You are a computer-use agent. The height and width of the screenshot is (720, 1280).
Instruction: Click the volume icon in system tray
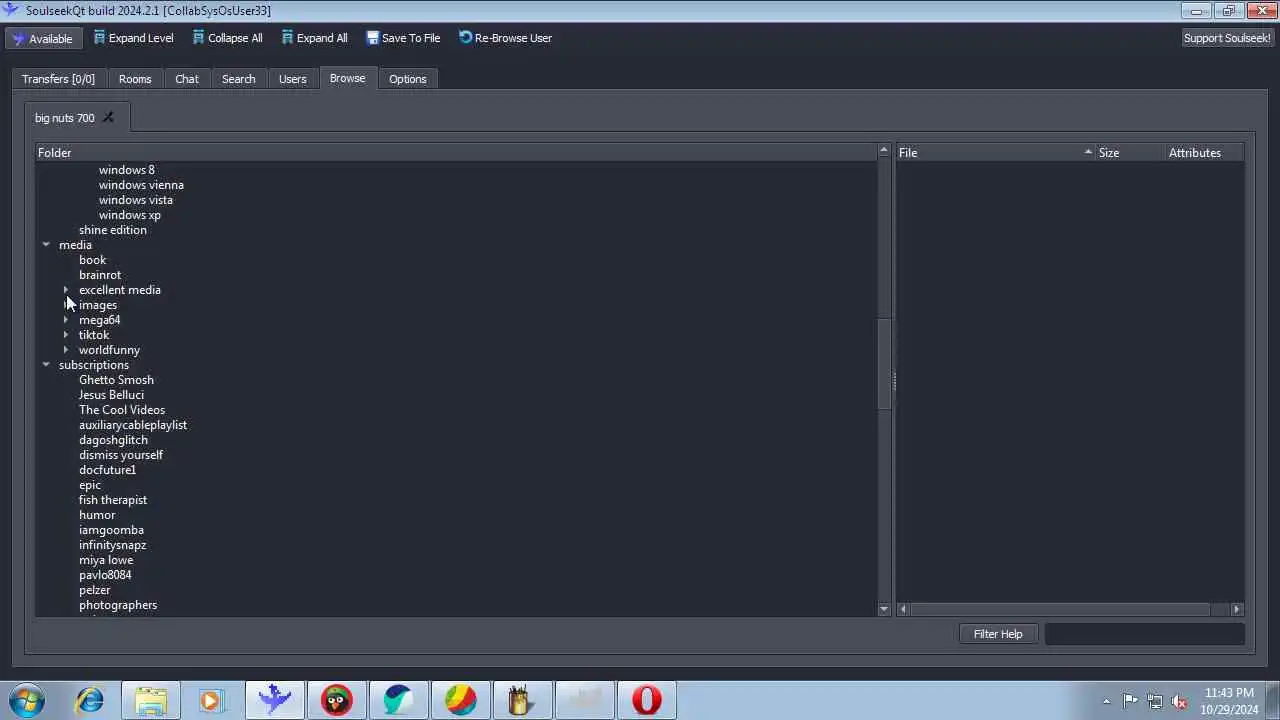(1179, 701)
